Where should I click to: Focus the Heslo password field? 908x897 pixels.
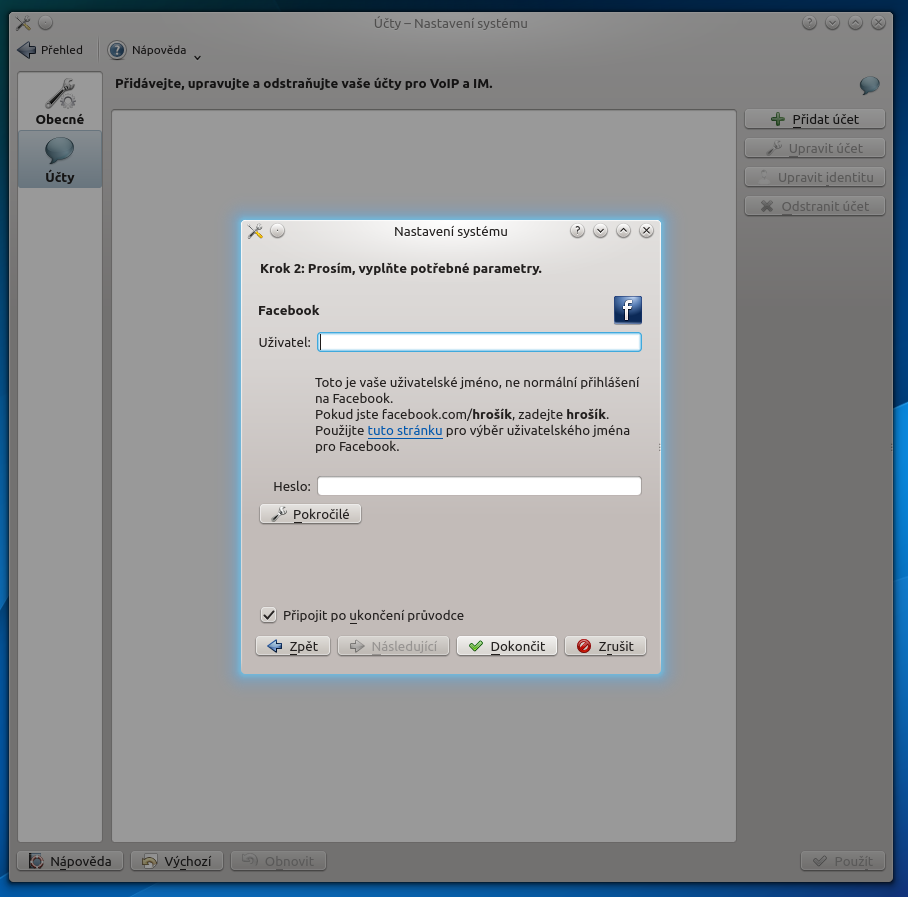tap(479, 486)
